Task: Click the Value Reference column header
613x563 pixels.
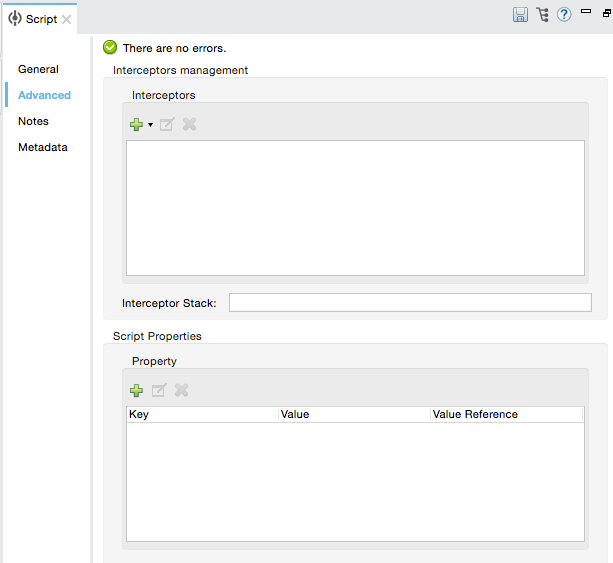Action: coord(506,414)
